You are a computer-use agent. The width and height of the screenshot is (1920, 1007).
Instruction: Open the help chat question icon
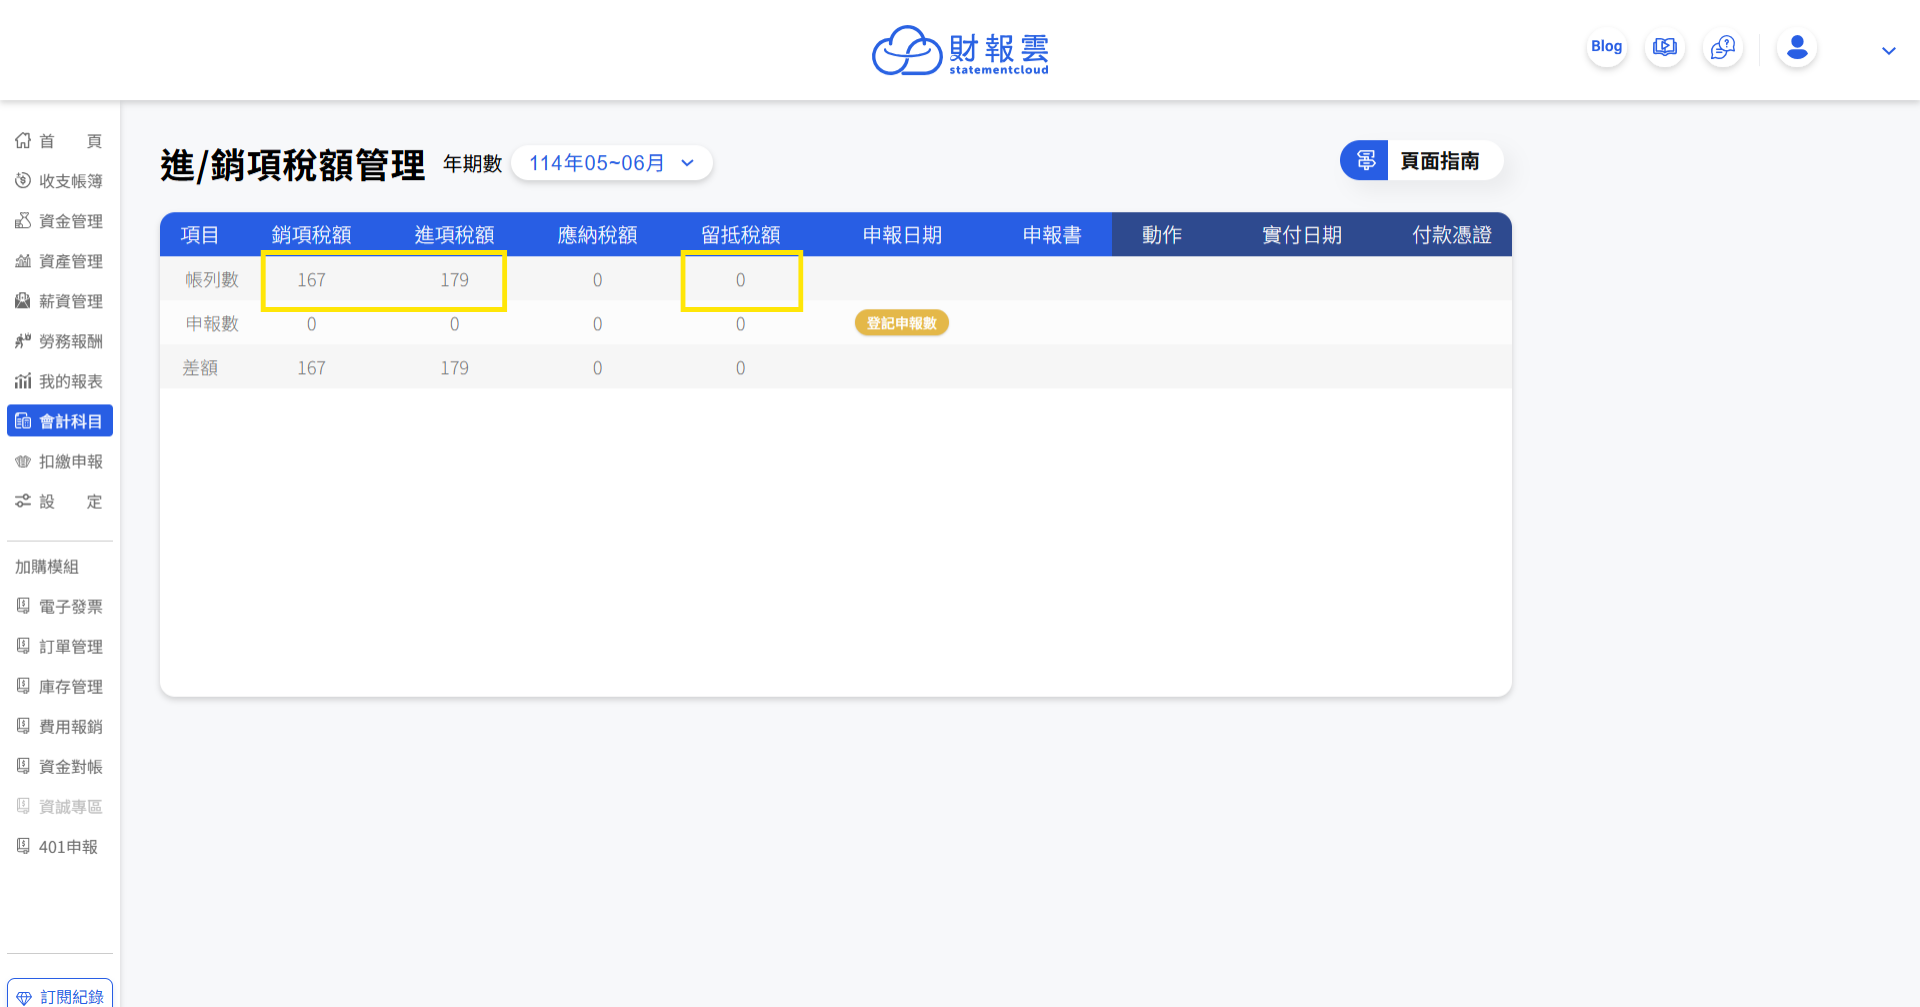tap(1723, 47)
